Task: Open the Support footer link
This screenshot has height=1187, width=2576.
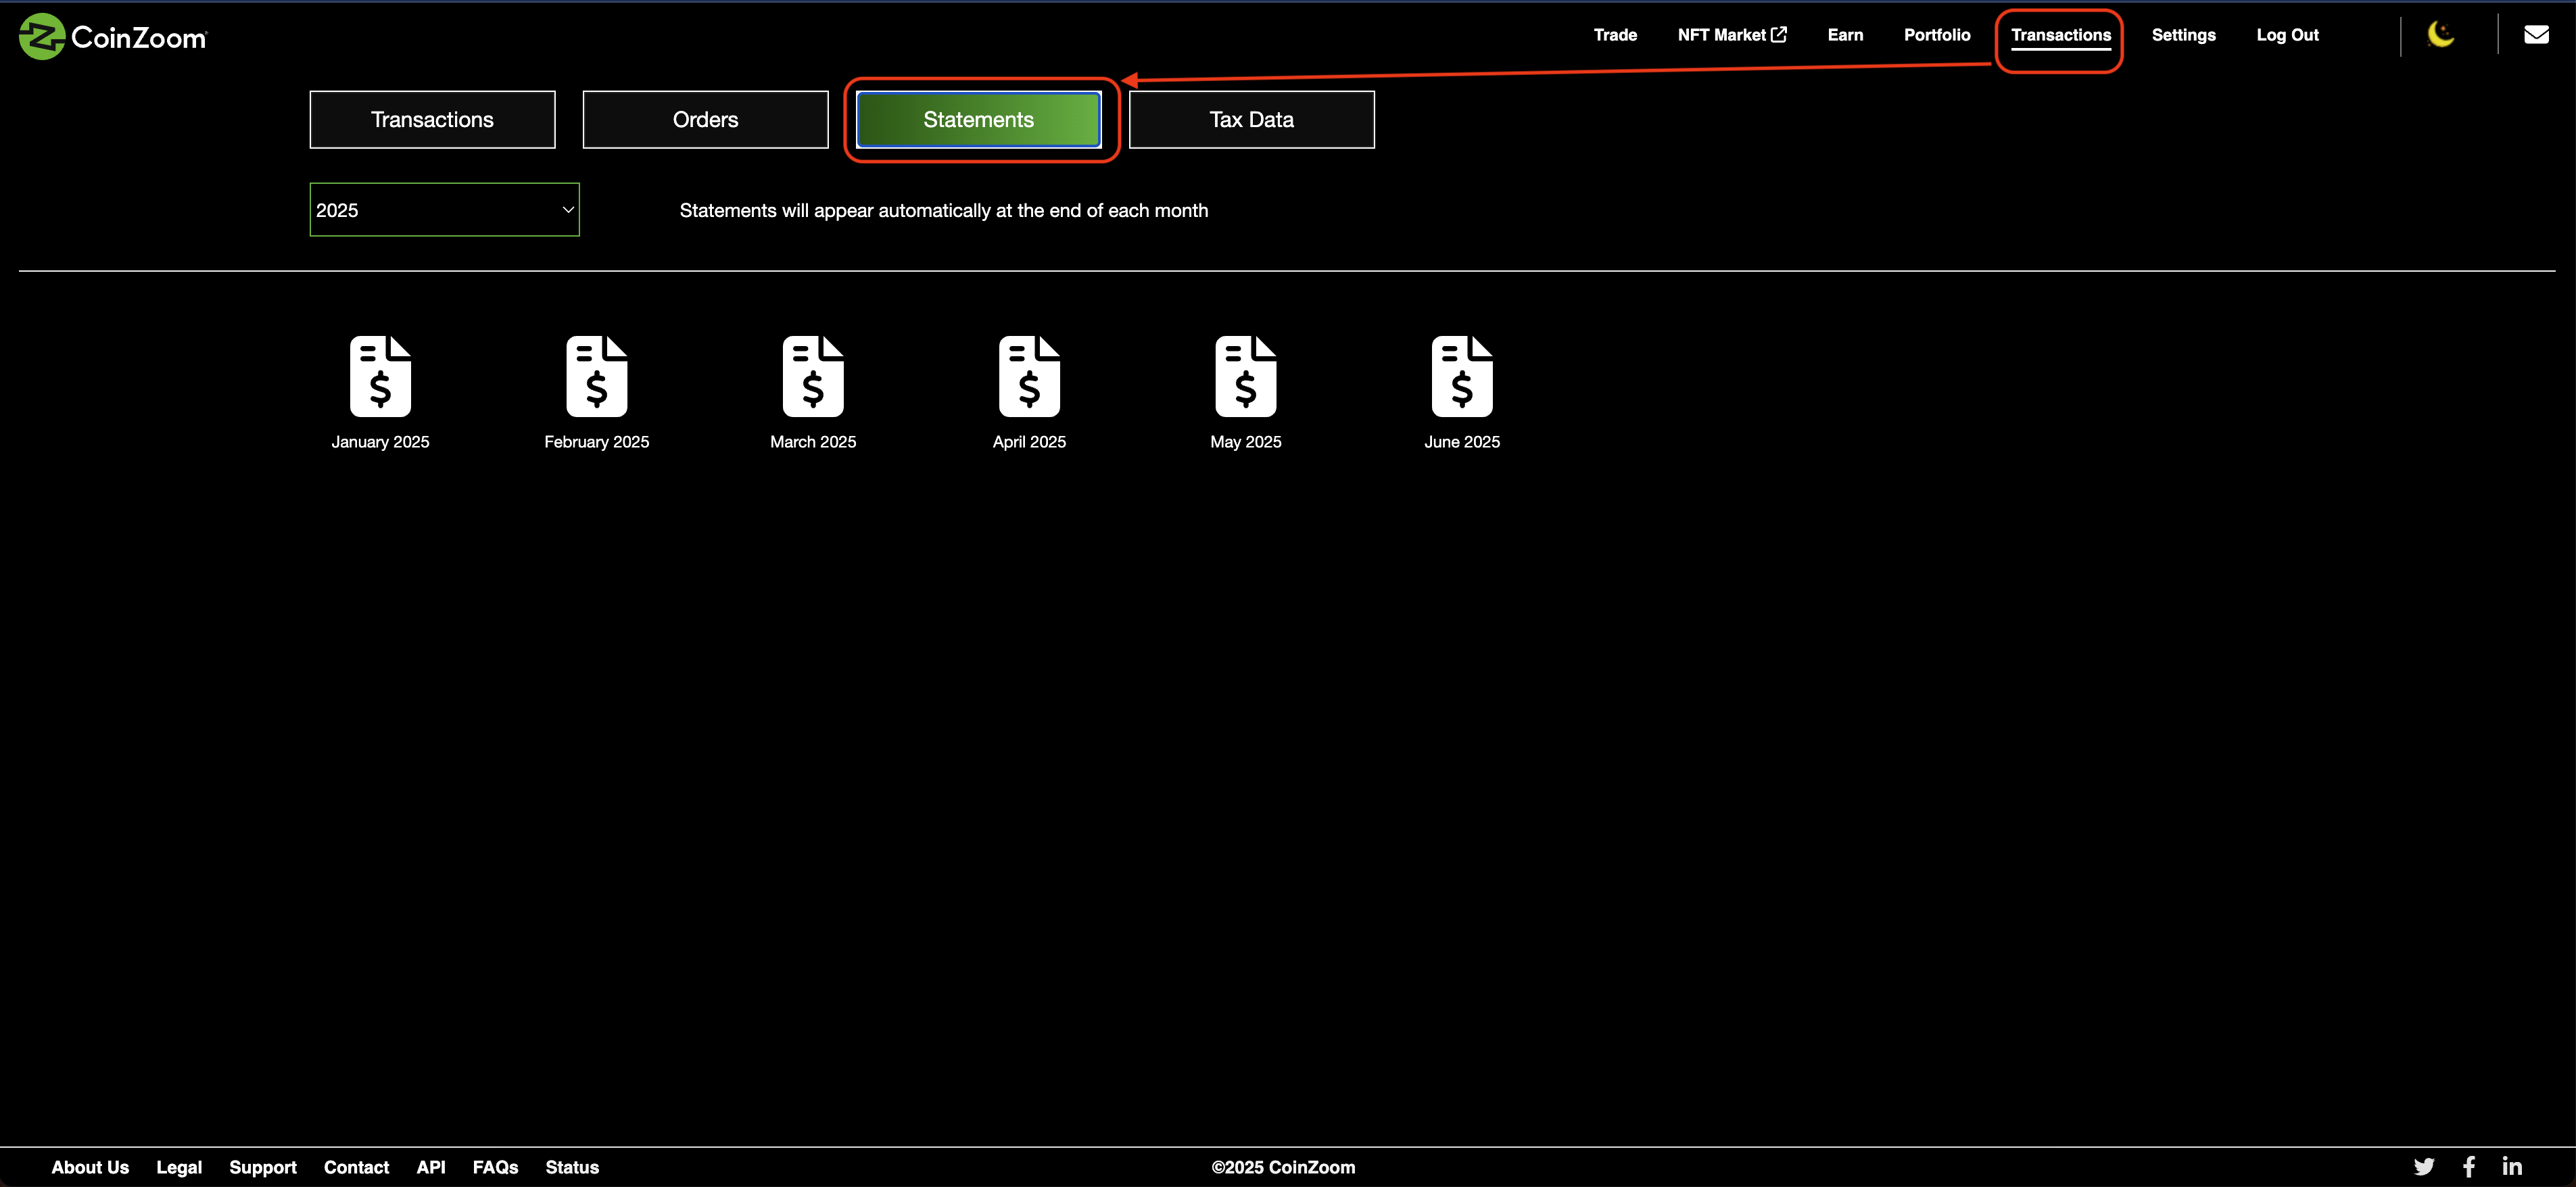Action: pos(263,1167)
